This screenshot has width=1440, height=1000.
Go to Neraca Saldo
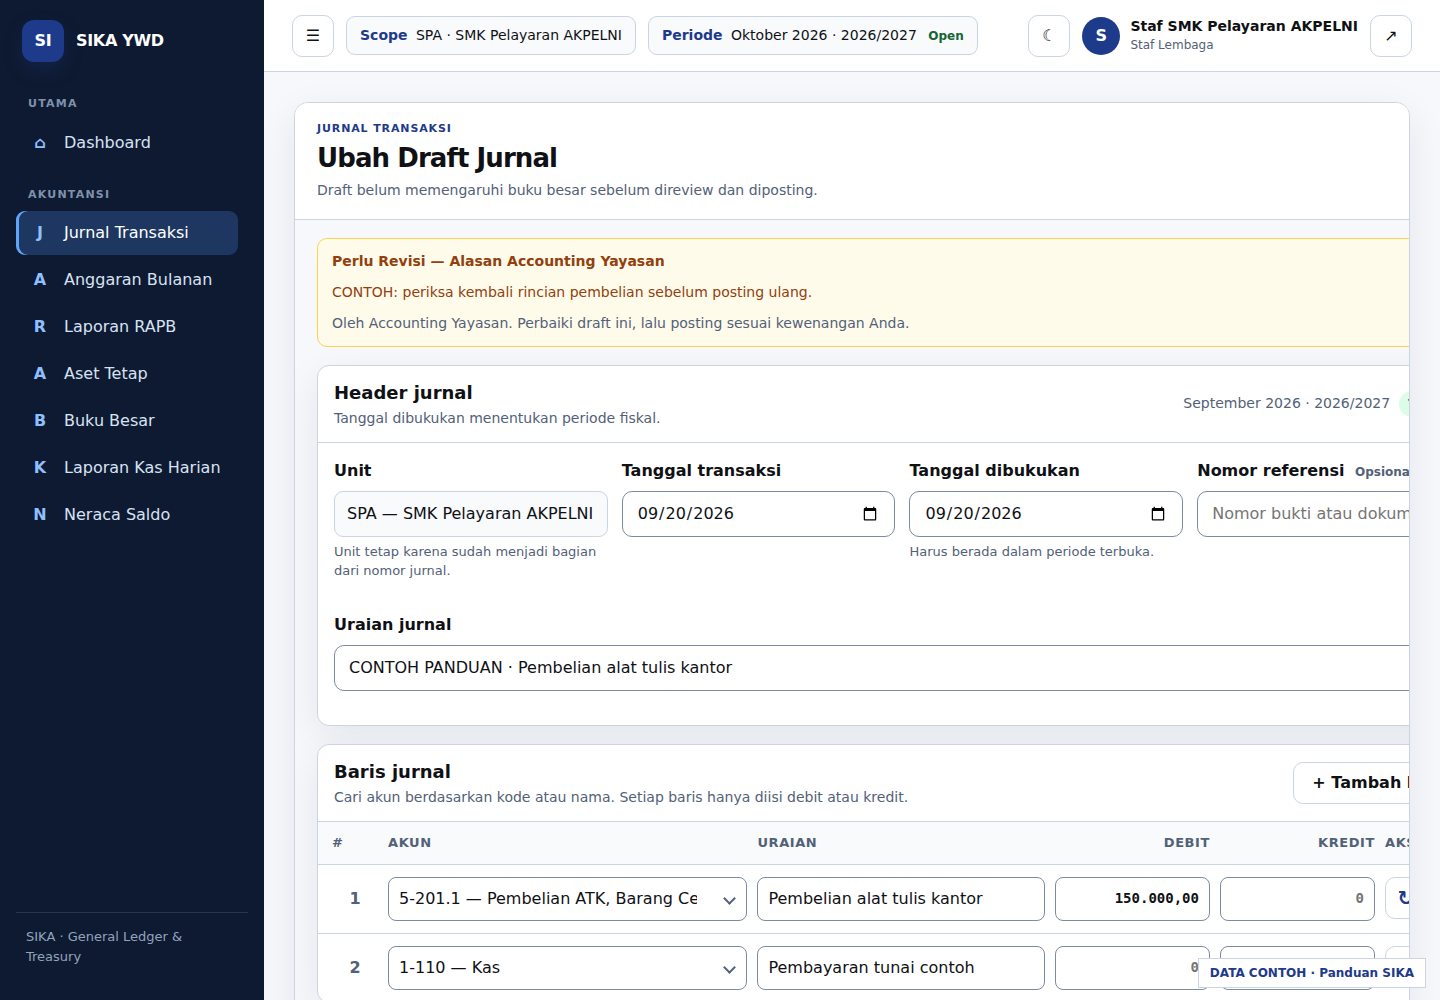pos(127,515)
